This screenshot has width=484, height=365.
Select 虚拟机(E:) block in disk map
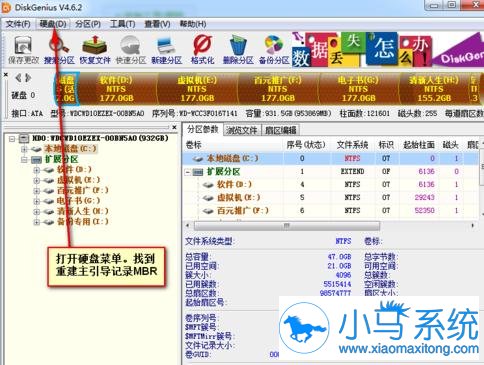[197, 89]
